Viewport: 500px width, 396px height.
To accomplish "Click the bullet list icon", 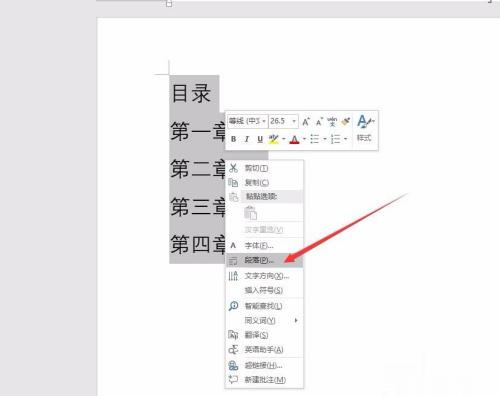I will coord(315,139).
